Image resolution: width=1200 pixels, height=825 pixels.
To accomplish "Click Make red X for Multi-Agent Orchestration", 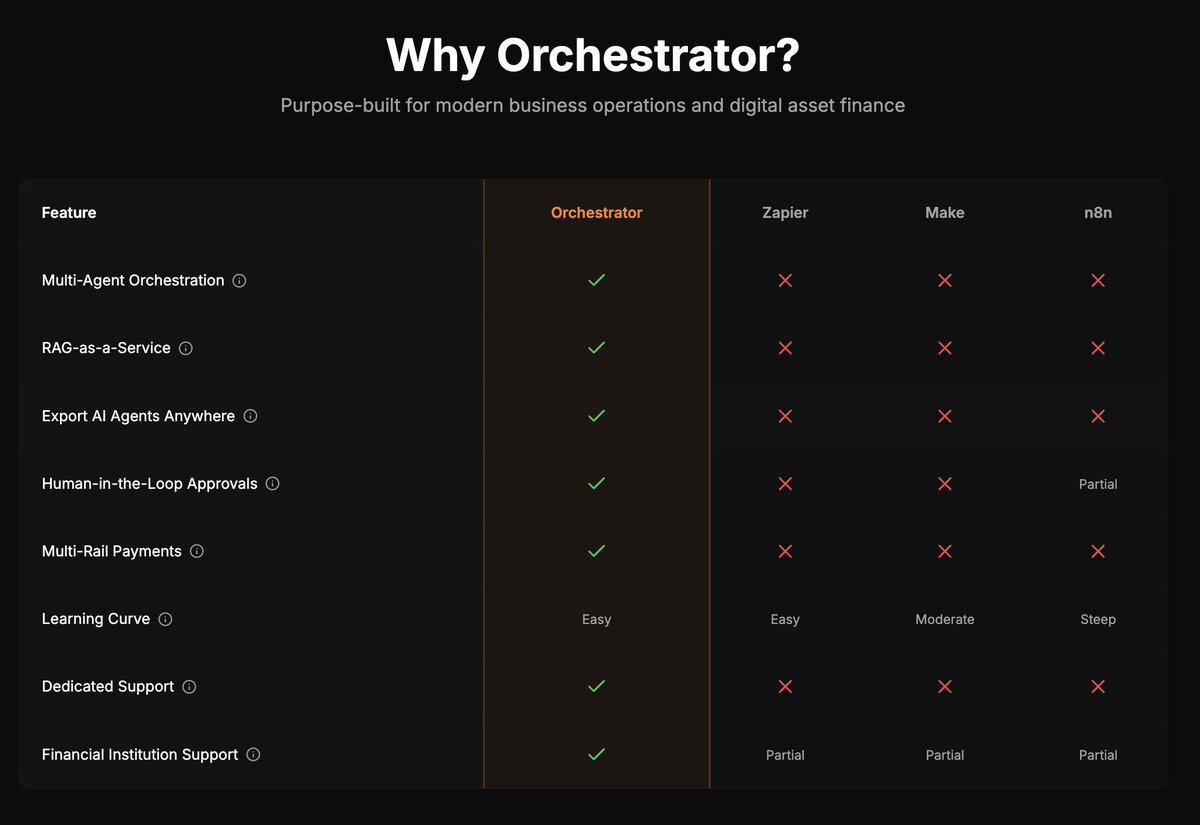I will click(x=944, y=281).
